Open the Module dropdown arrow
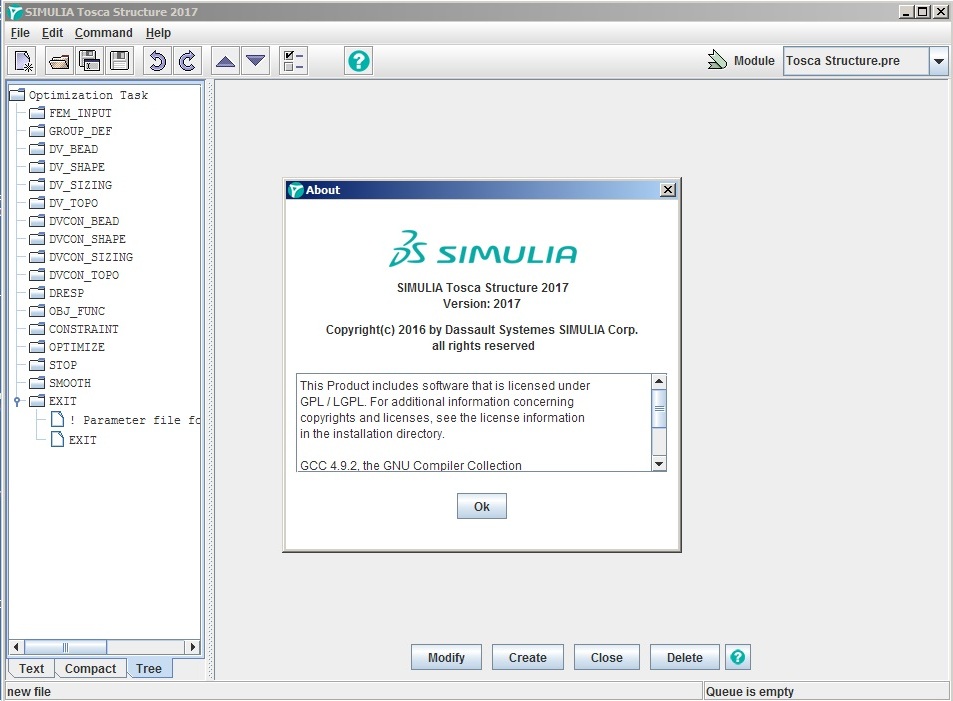 938,61
